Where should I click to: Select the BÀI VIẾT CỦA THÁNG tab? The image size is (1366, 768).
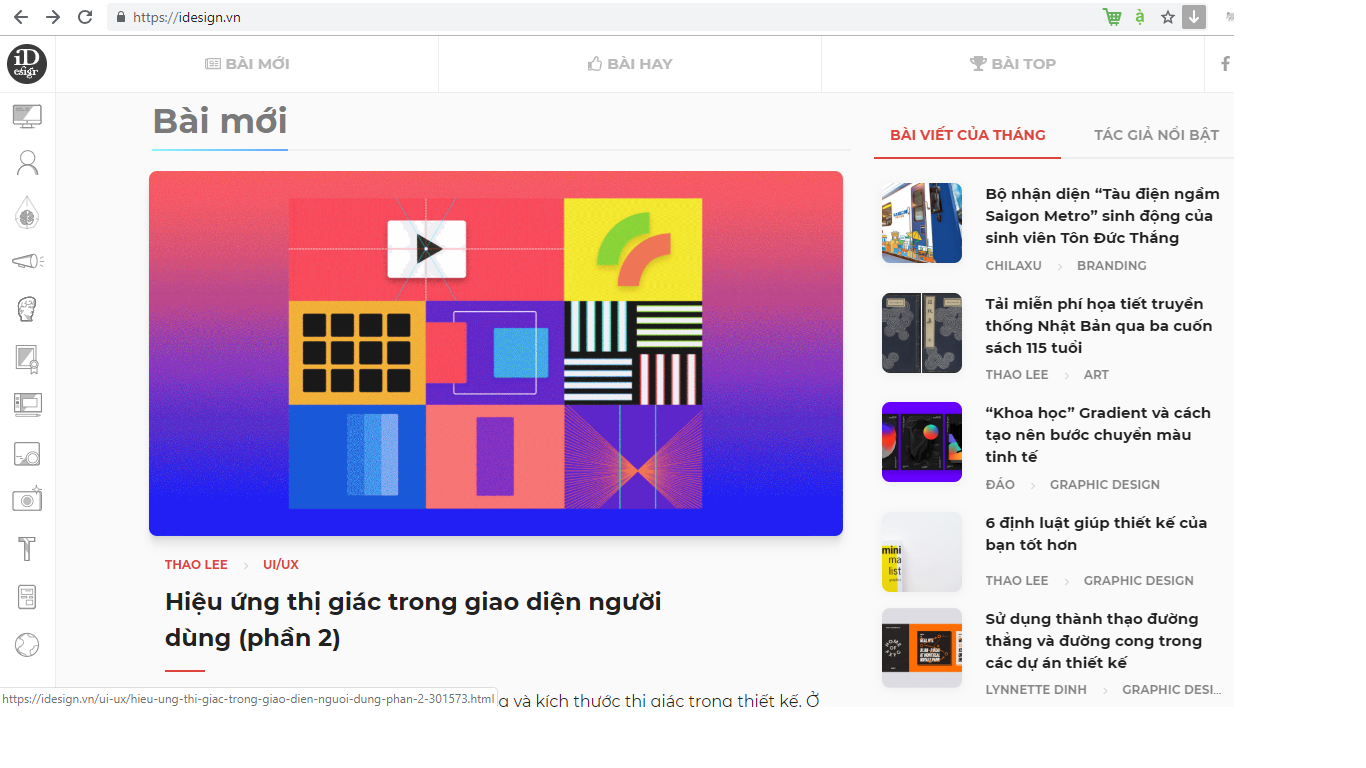[967, 135]
